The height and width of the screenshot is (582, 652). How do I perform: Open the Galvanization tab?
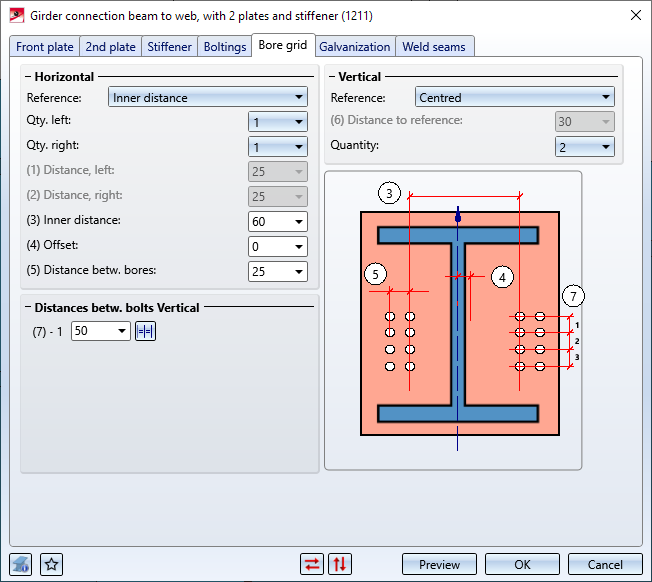tap(355, 47)
